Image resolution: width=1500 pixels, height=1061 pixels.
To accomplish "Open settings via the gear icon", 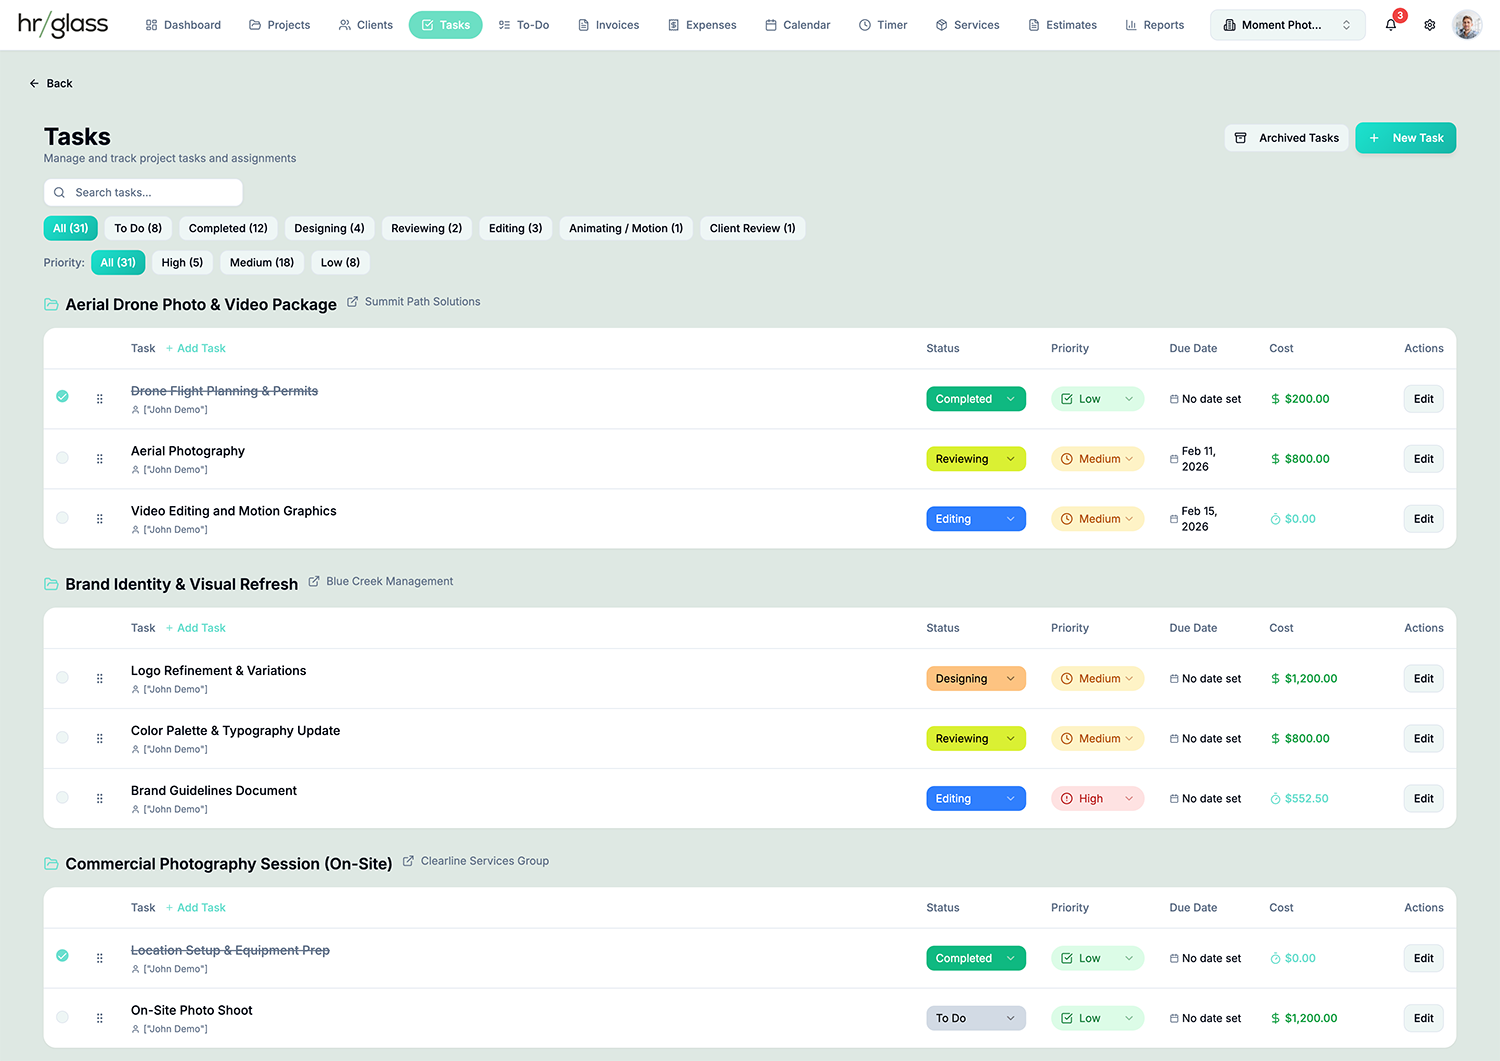I will (x=1430, y=25).
